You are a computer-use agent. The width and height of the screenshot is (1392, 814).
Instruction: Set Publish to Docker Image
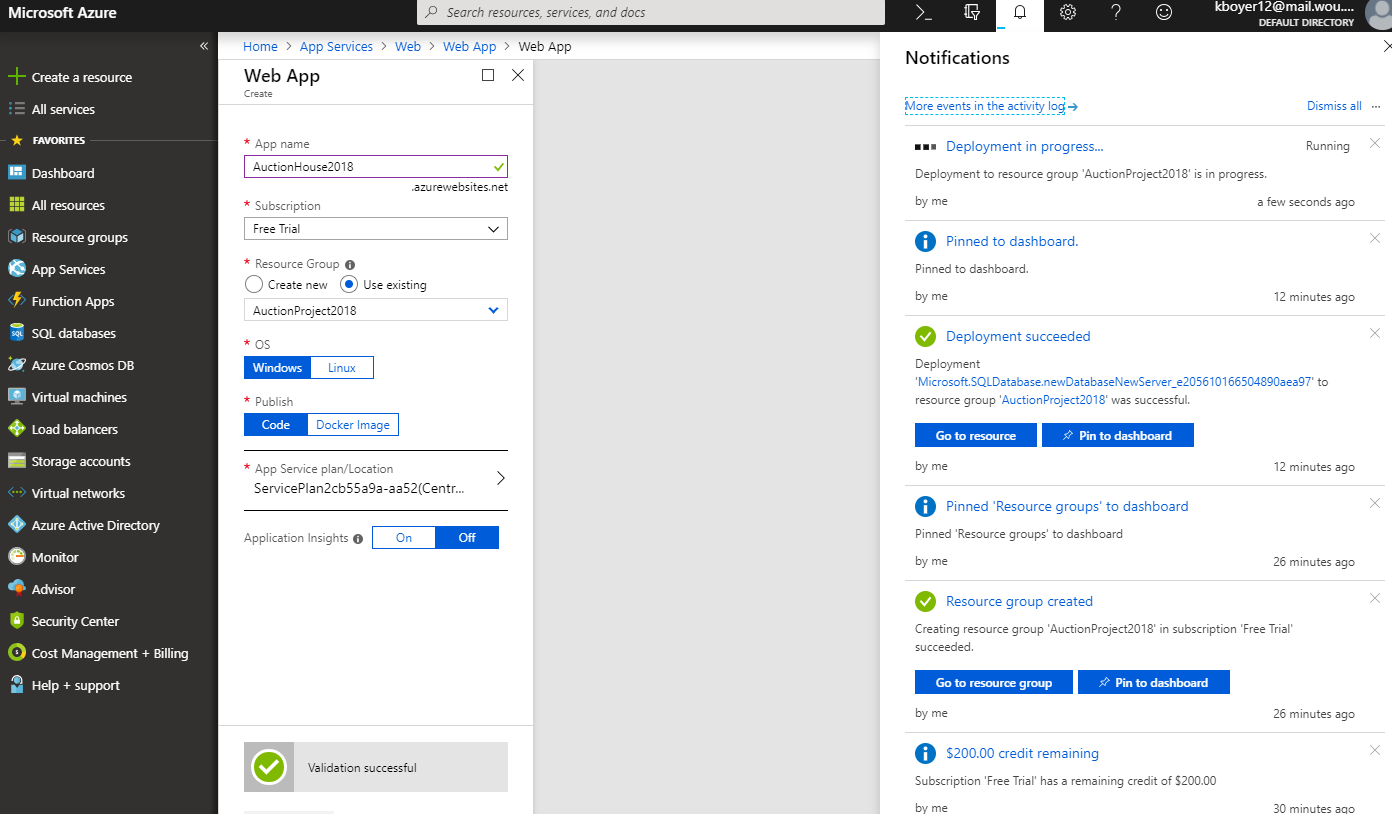click(353, 425)
